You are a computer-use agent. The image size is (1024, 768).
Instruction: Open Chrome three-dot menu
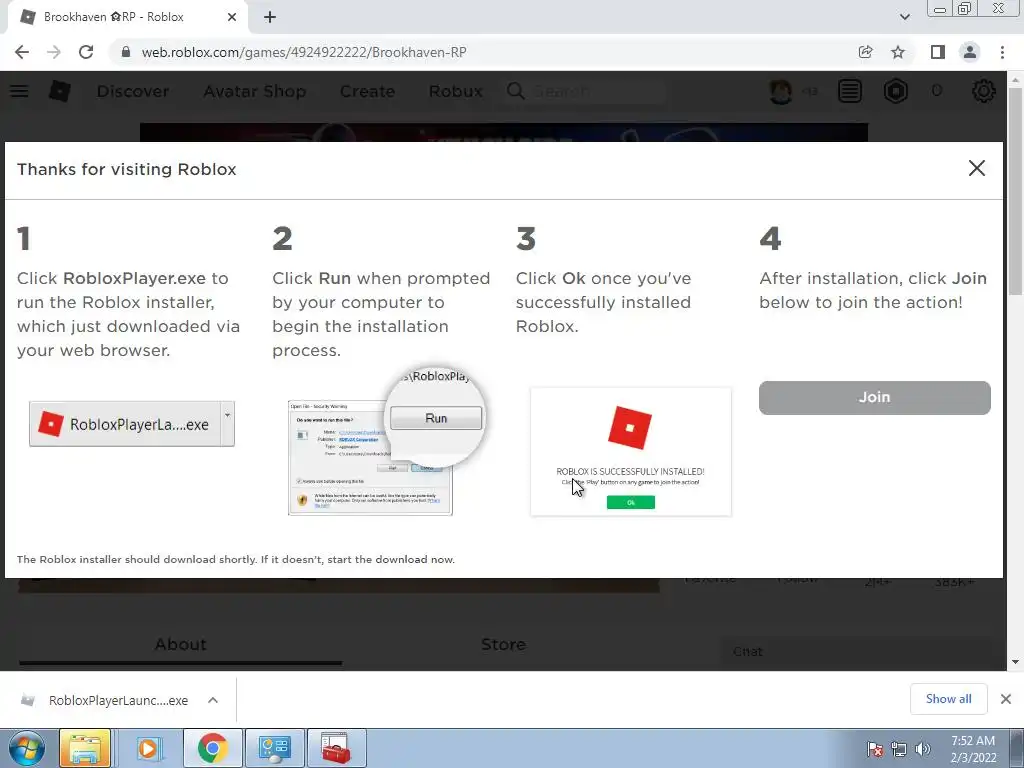1002,52
